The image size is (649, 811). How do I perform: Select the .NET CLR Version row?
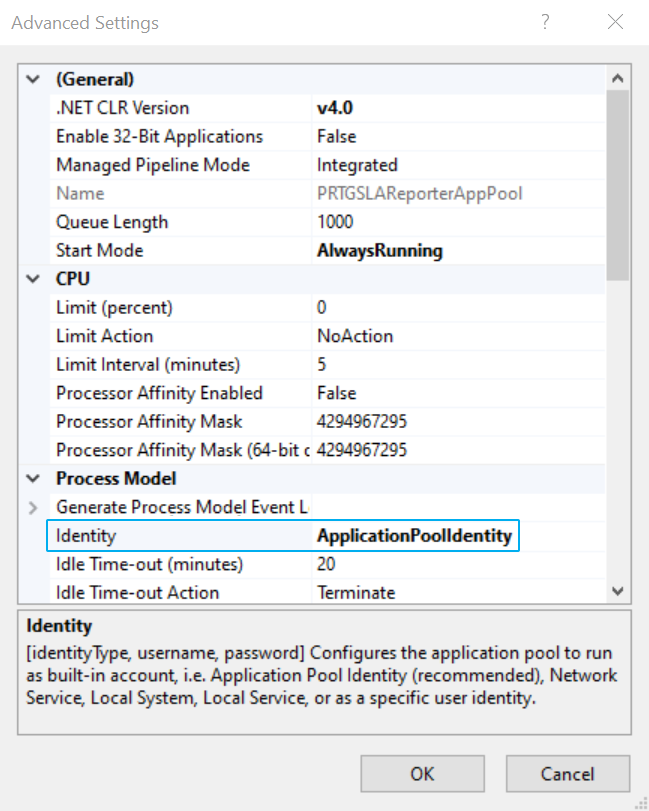(x=327, y=108)
